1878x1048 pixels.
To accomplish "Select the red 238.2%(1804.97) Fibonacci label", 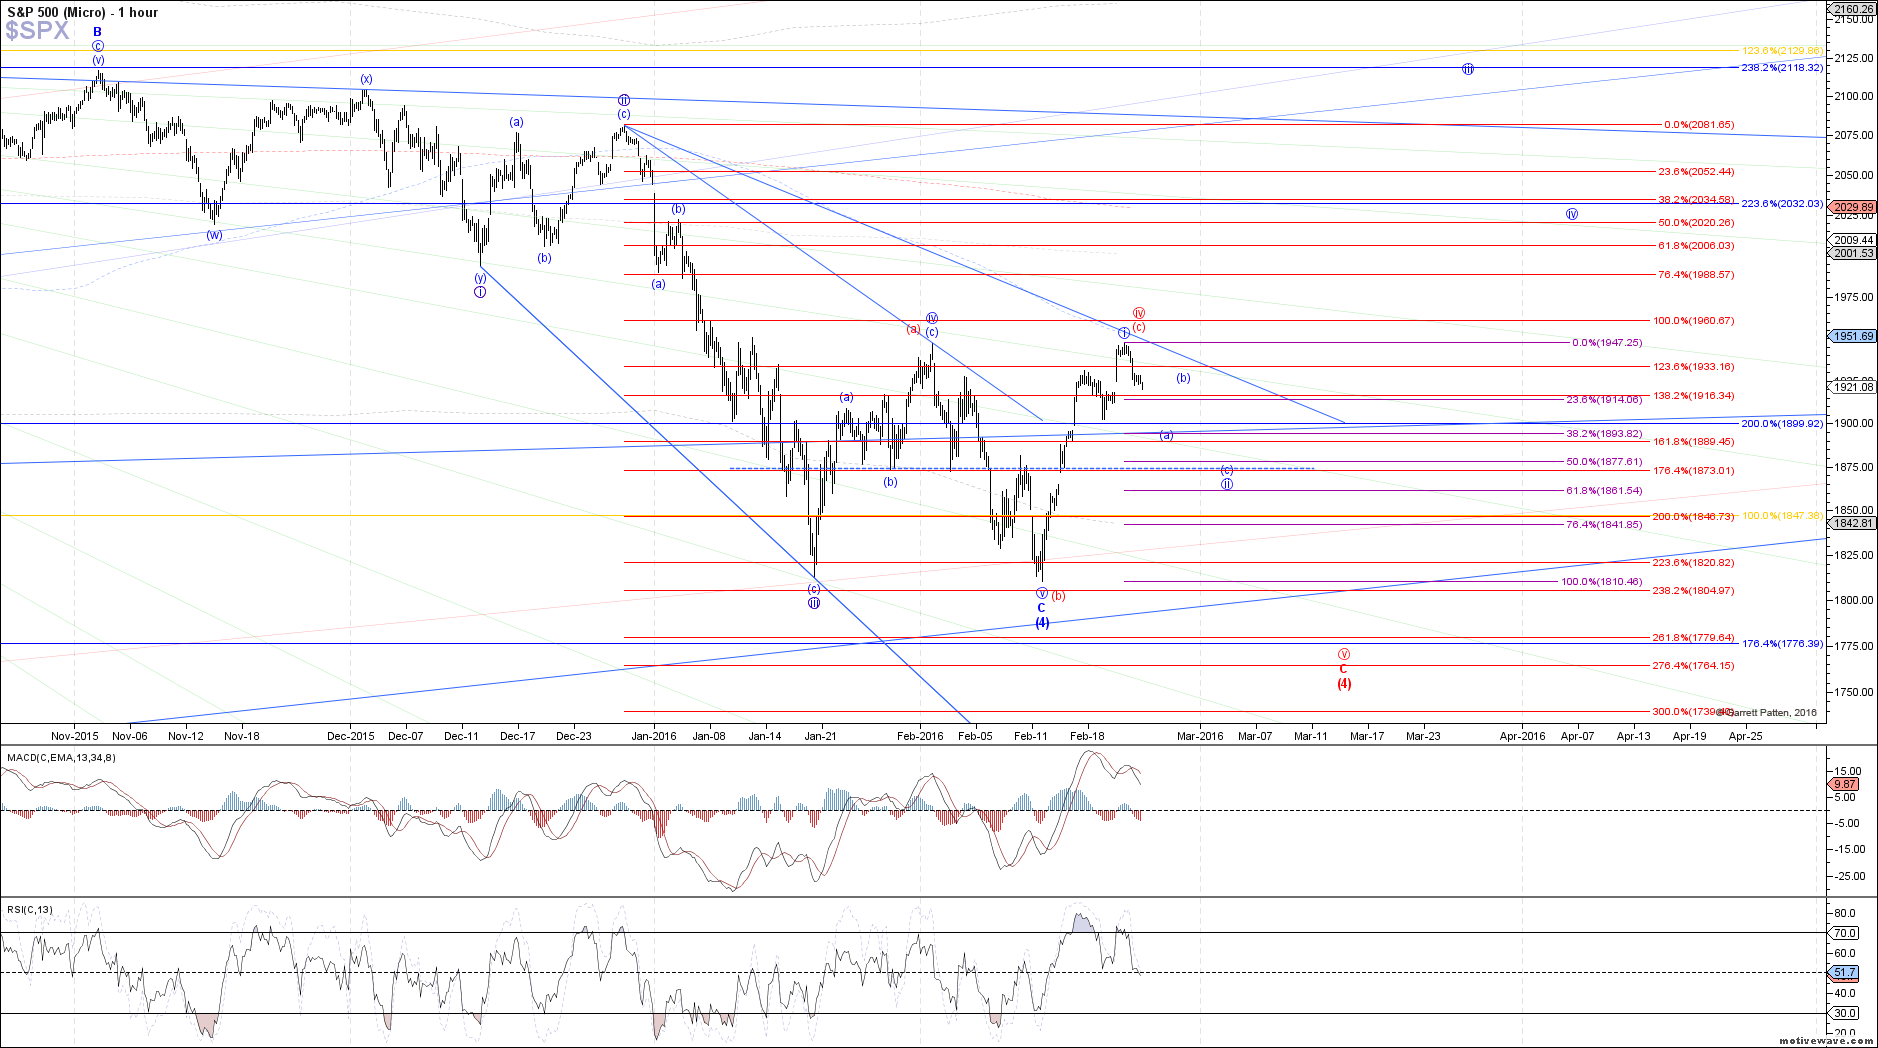I will [1694, 591].
